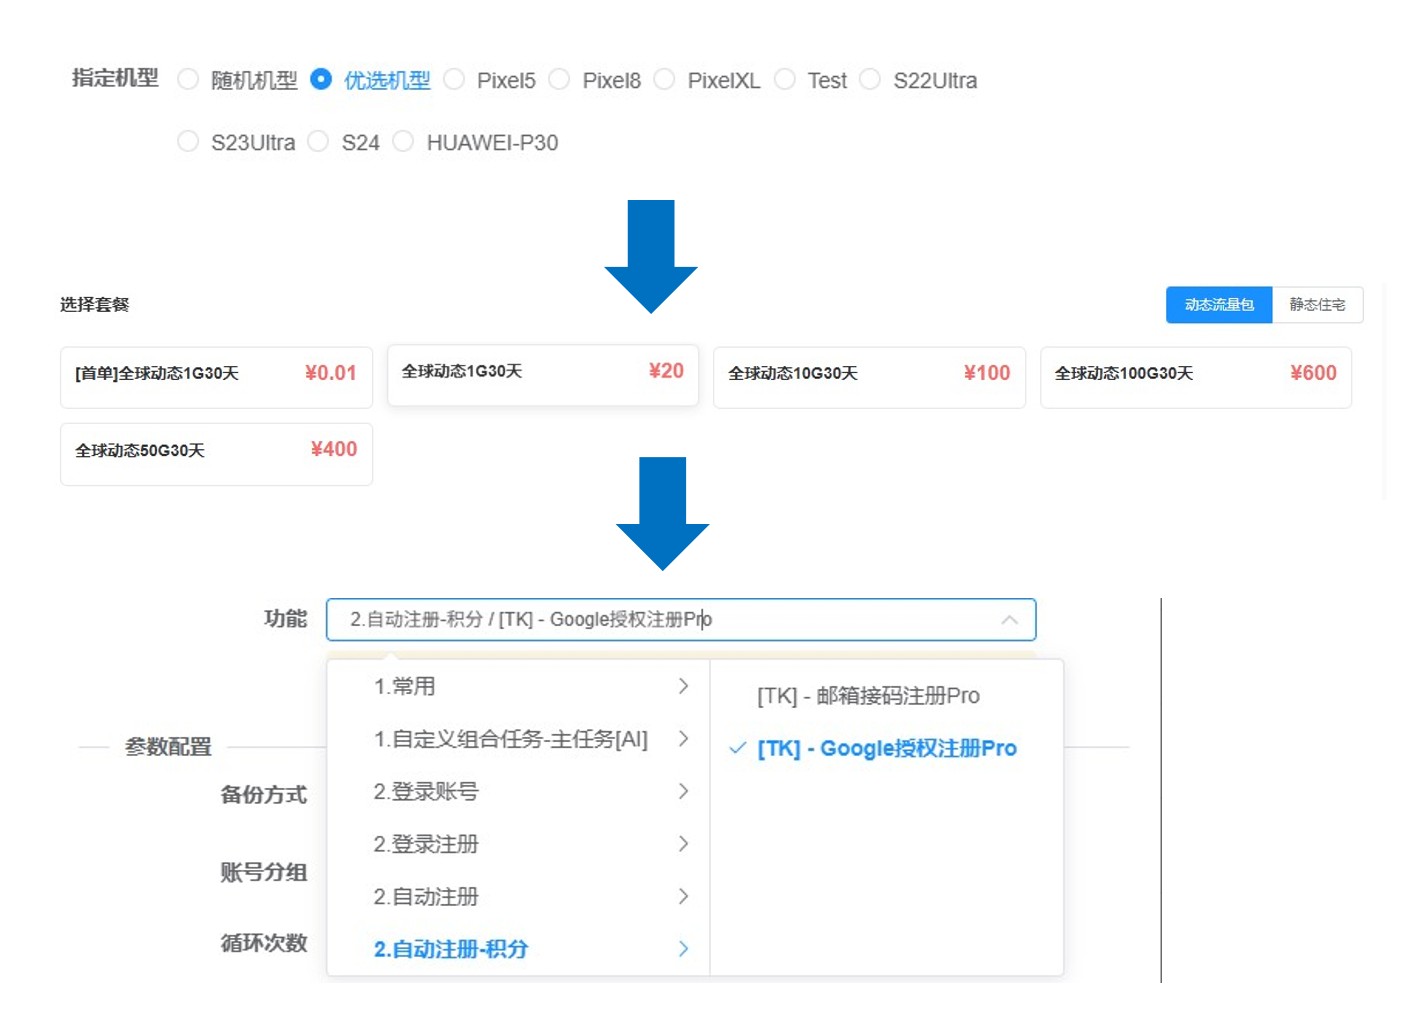Switch to the 静态住宅 tab
Image resolution: width=1412 pixels, height=1014 pixels.
point(1318,305)
